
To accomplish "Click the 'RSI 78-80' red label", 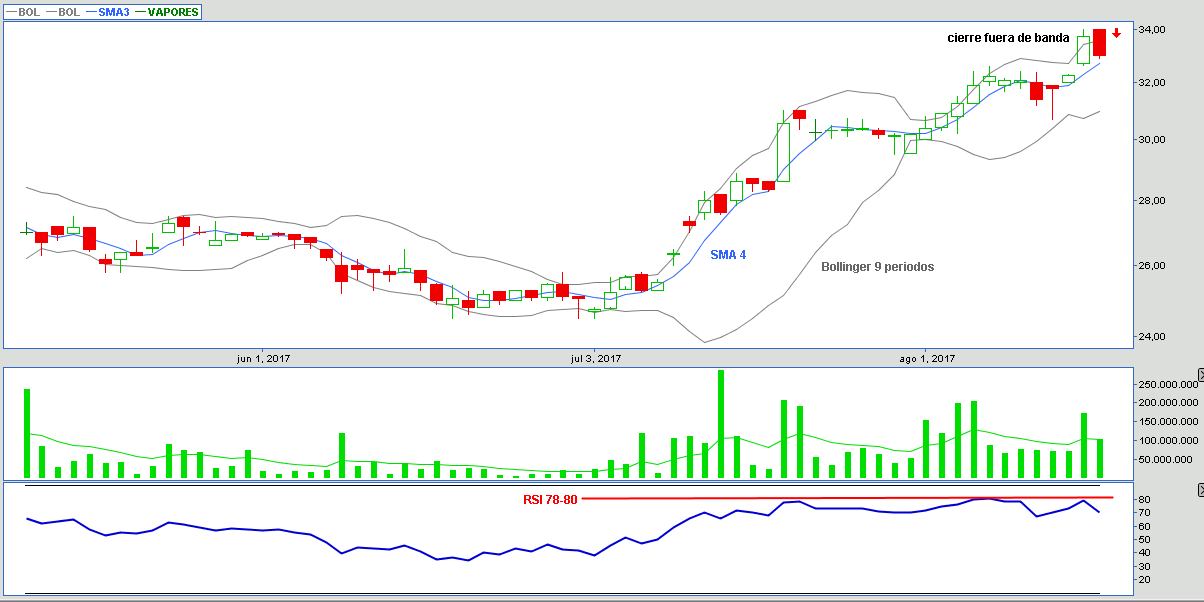I will pyautogui.click(x=550, y=499).
